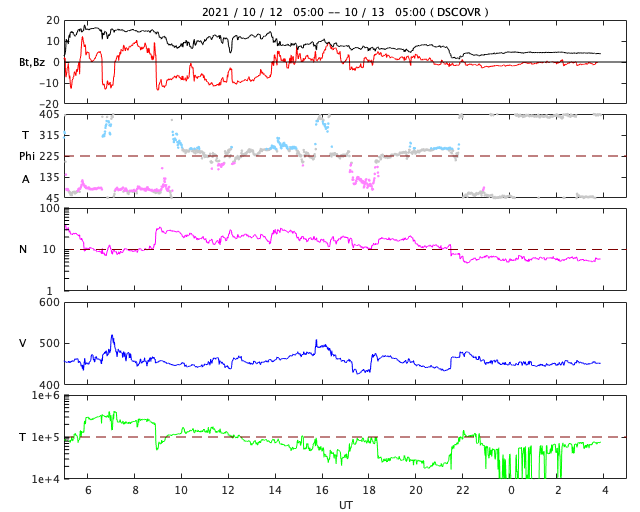This screenshot has height=512, width=640.
Task: Click the 12 hour tick on the UT axis
Action: point(228,490)
